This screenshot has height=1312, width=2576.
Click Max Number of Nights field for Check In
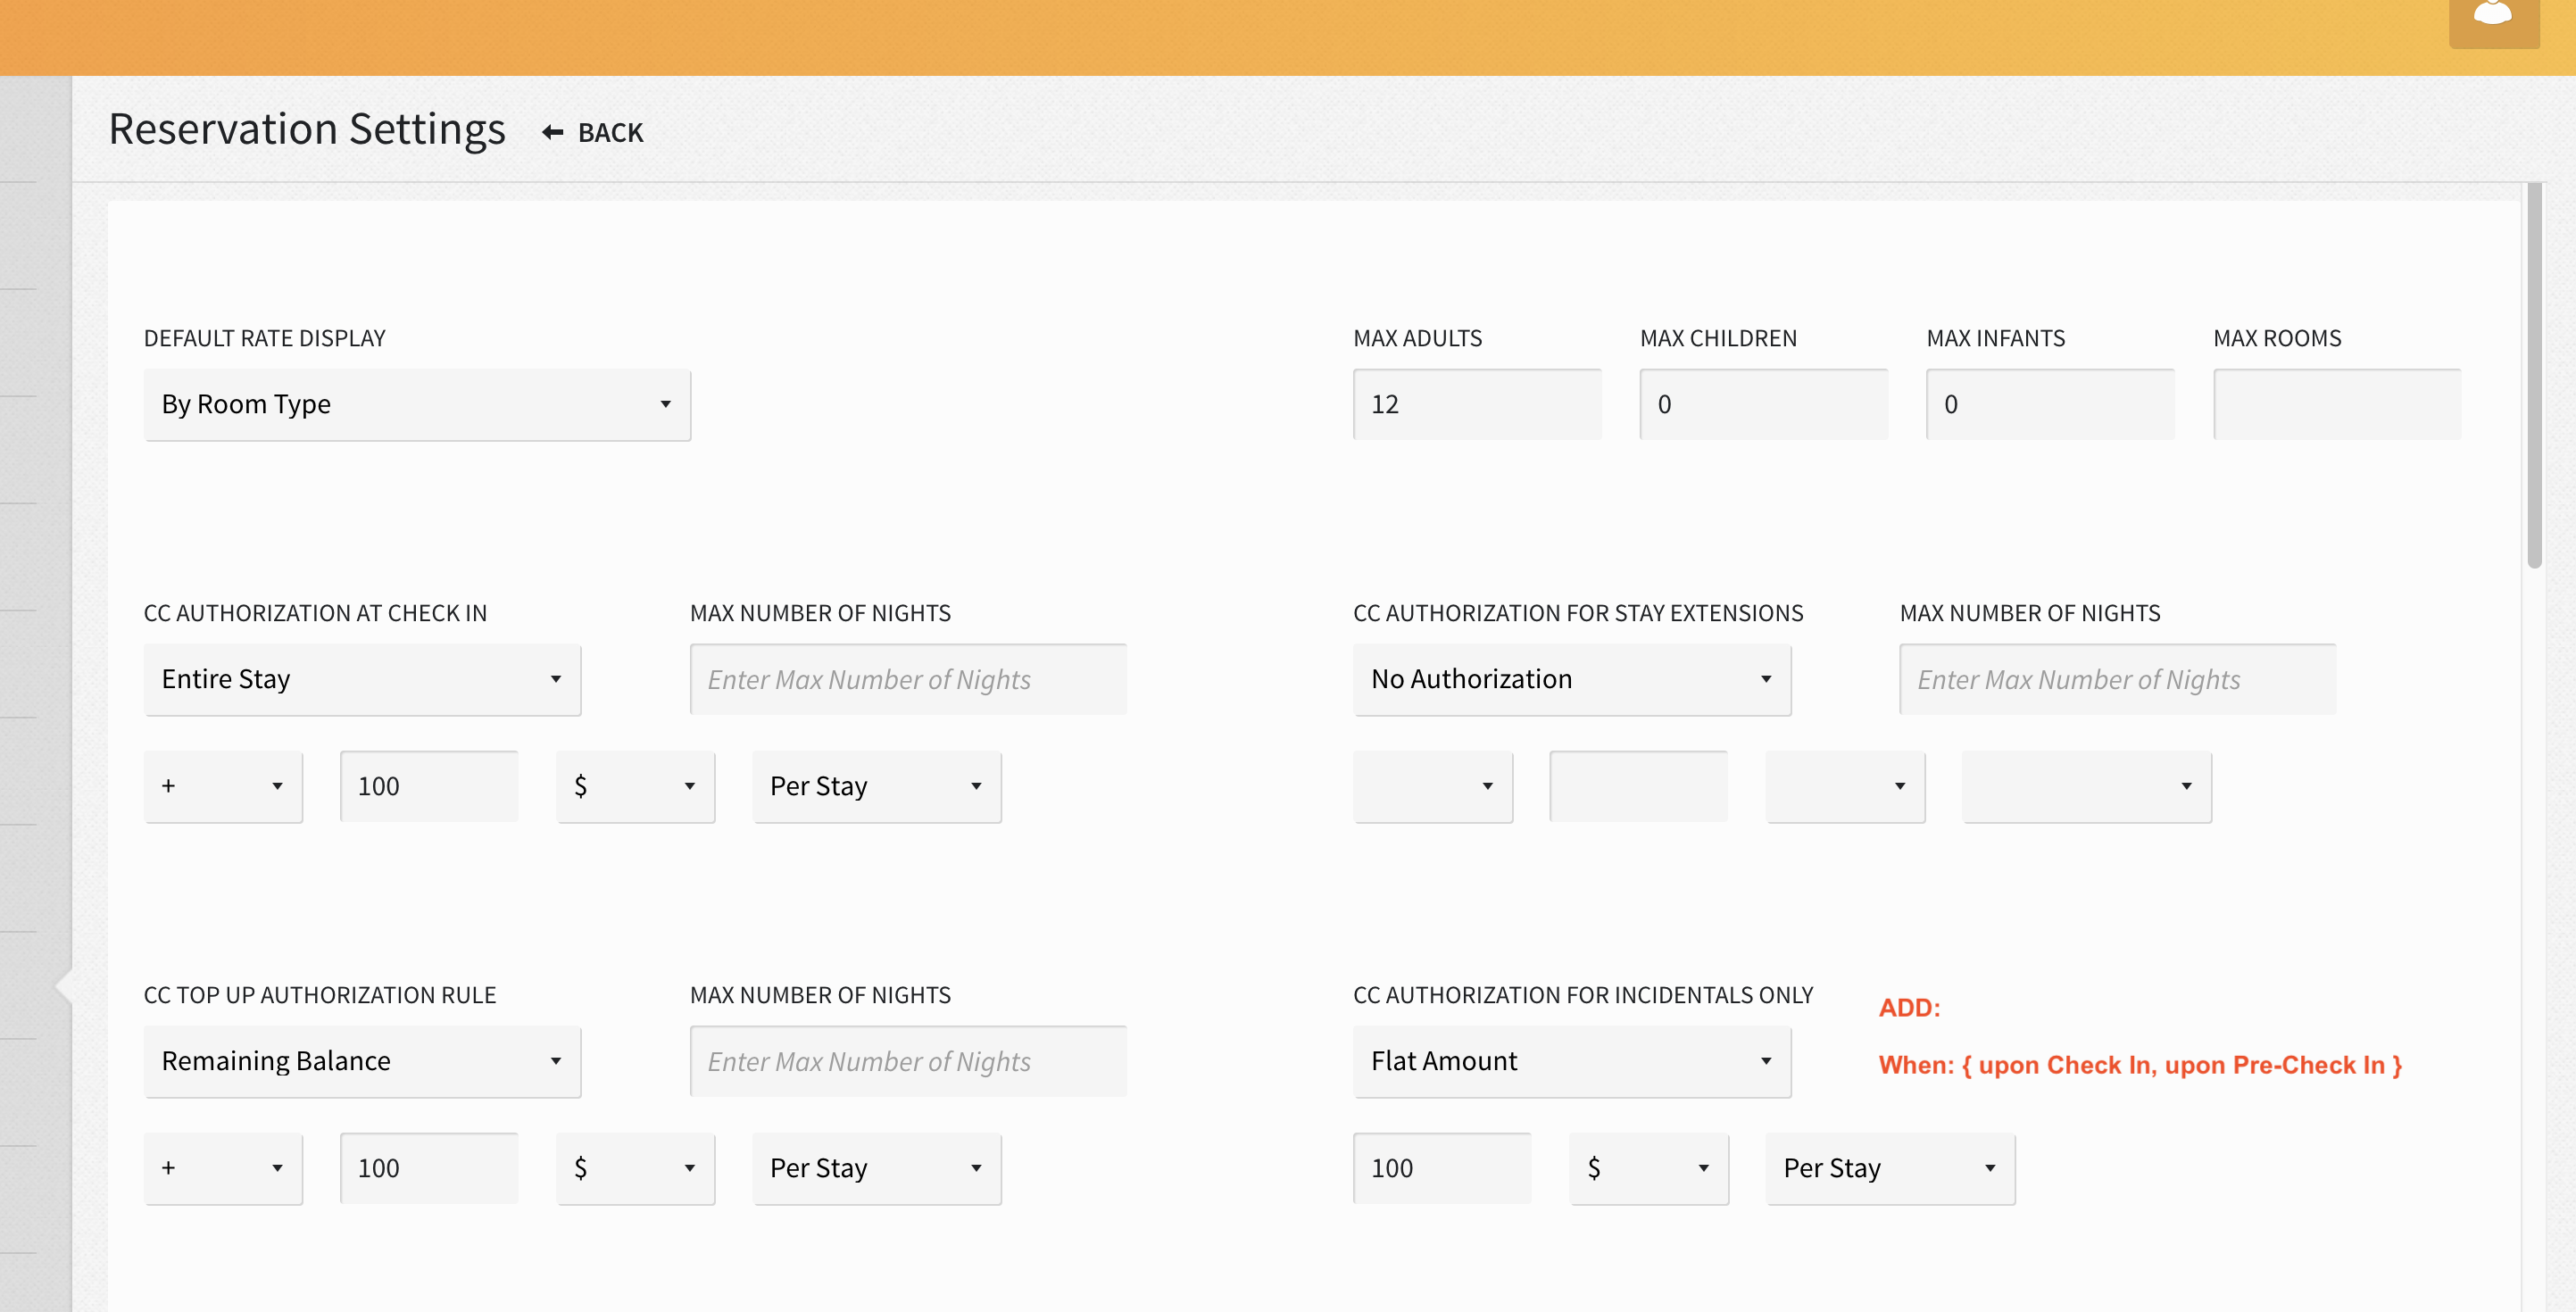[907, 679]
